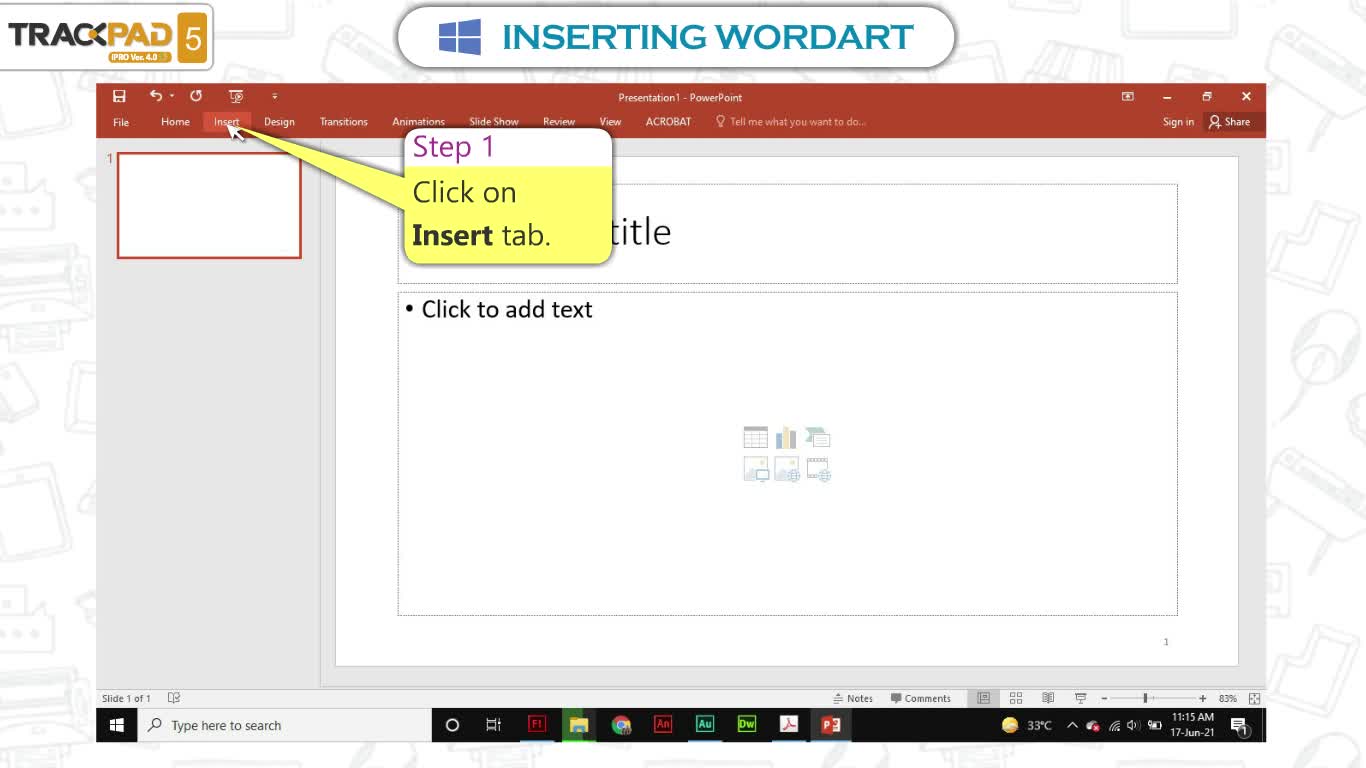Viewport: 1366px width, 768px height.
Task: Start Slide Show from status bar icon
Action: [x=1080, y=698]
